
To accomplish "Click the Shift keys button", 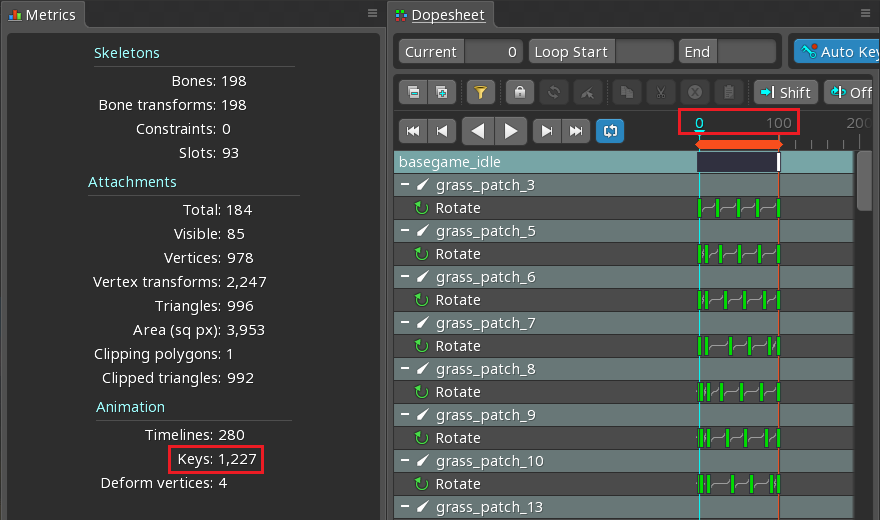I will coord(786,93).
